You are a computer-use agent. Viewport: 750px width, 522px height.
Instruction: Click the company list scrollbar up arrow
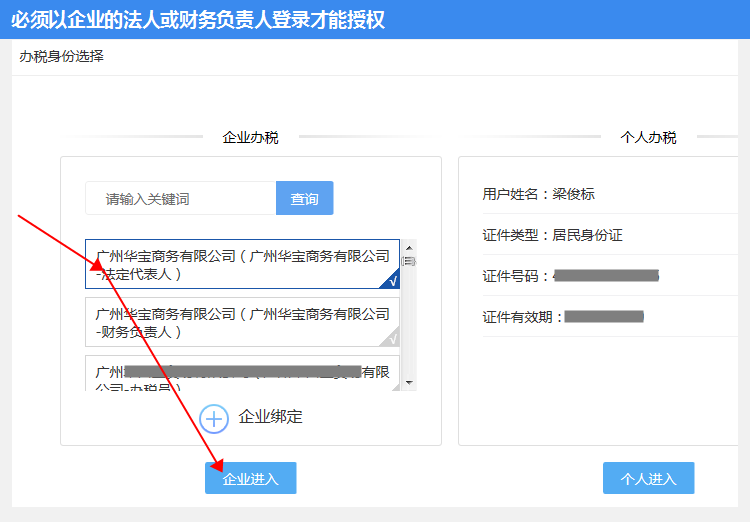coord(409,247)
